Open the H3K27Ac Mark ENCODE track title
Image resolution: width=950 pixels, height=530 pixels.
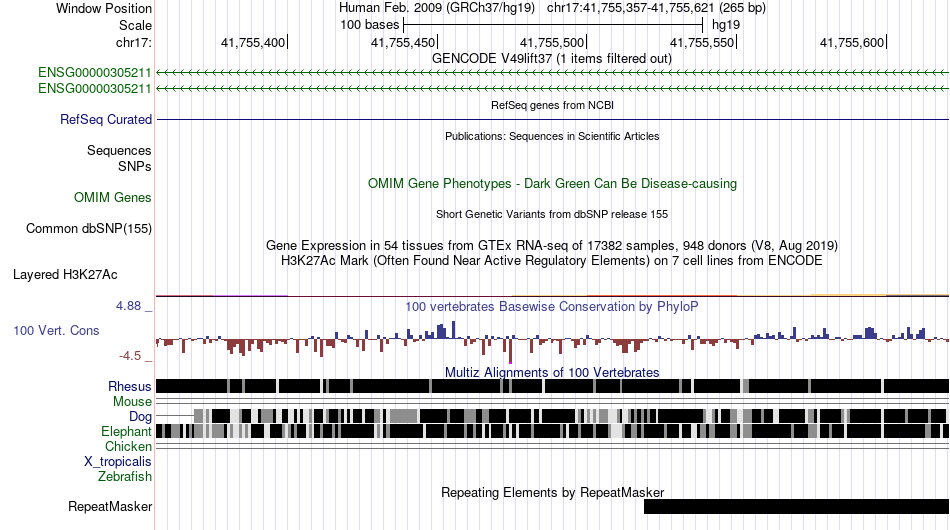[552, 260]
